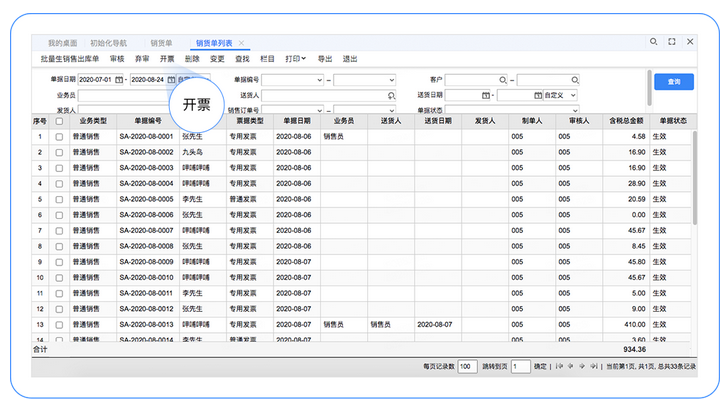Viewport: 725px width, 401px height.
Task: Click the 变更 toolbar command
Action: 217,59
